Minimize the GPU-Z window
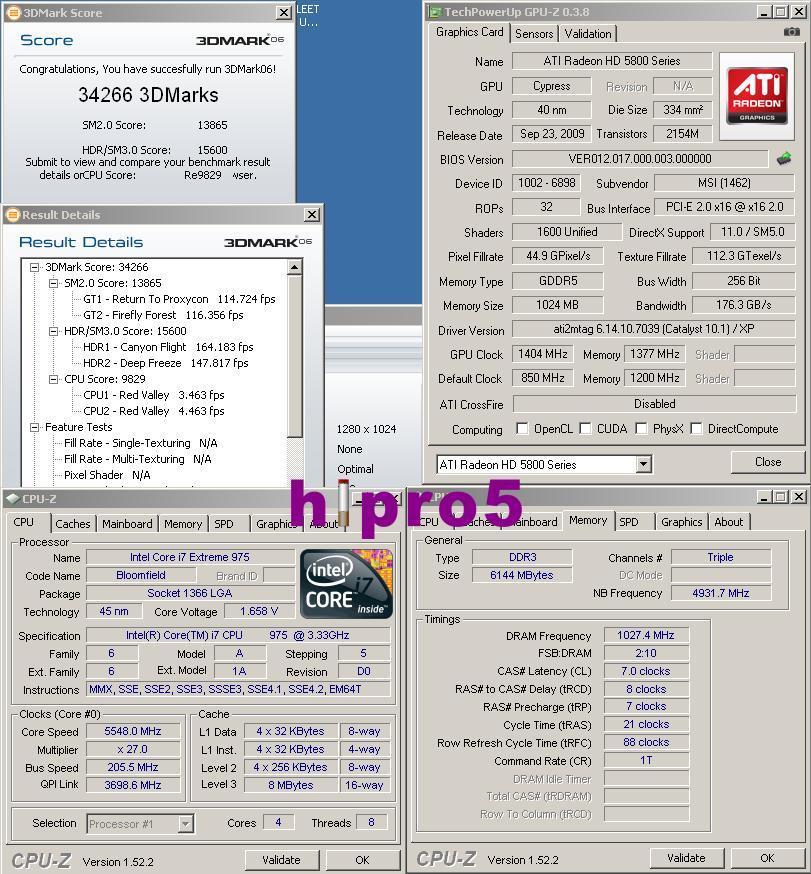This screenshot has height=874, width=811. 764,12
